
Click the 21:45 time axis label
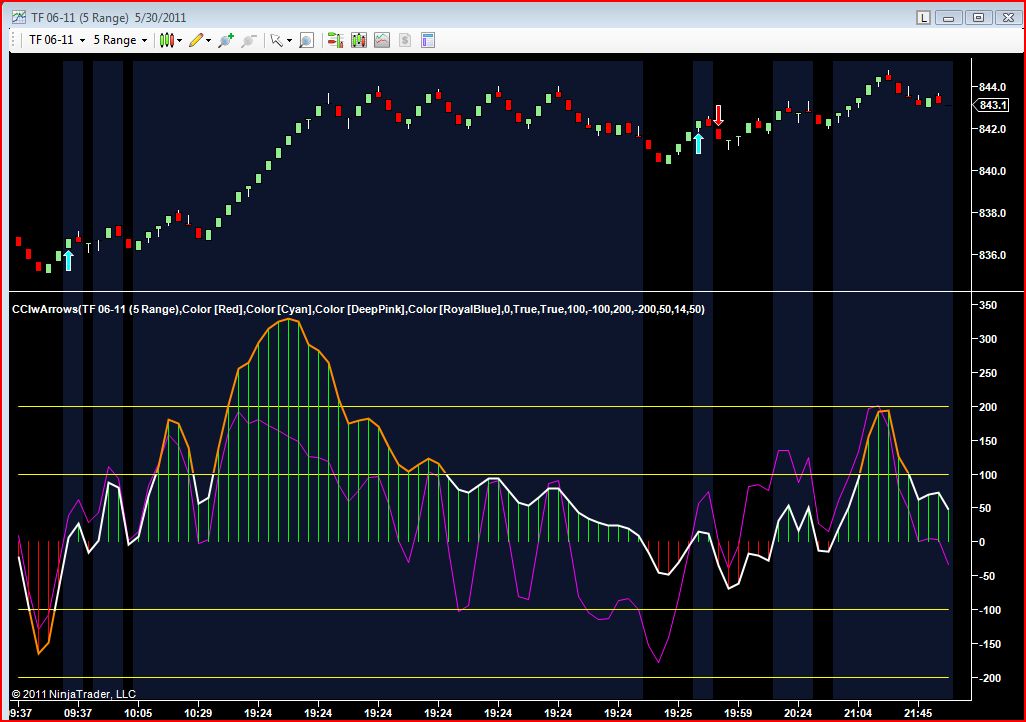(x=918, y=713)
